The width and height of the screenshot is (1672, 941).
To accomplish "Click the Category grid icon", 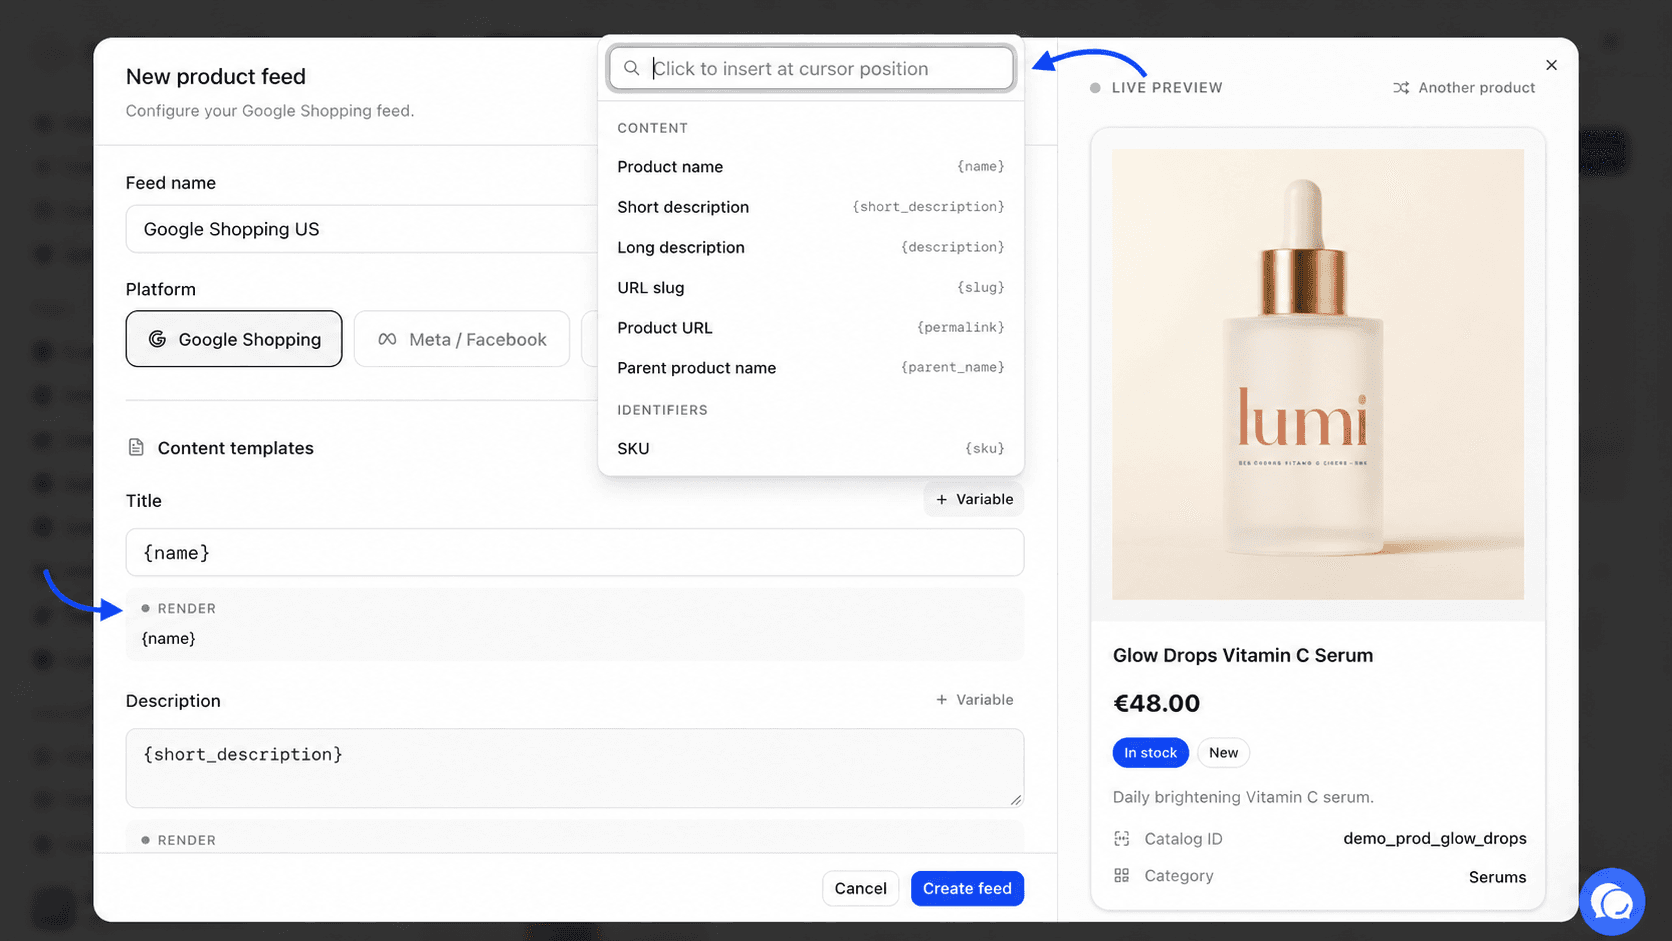I will click(x=1122, y=875).
